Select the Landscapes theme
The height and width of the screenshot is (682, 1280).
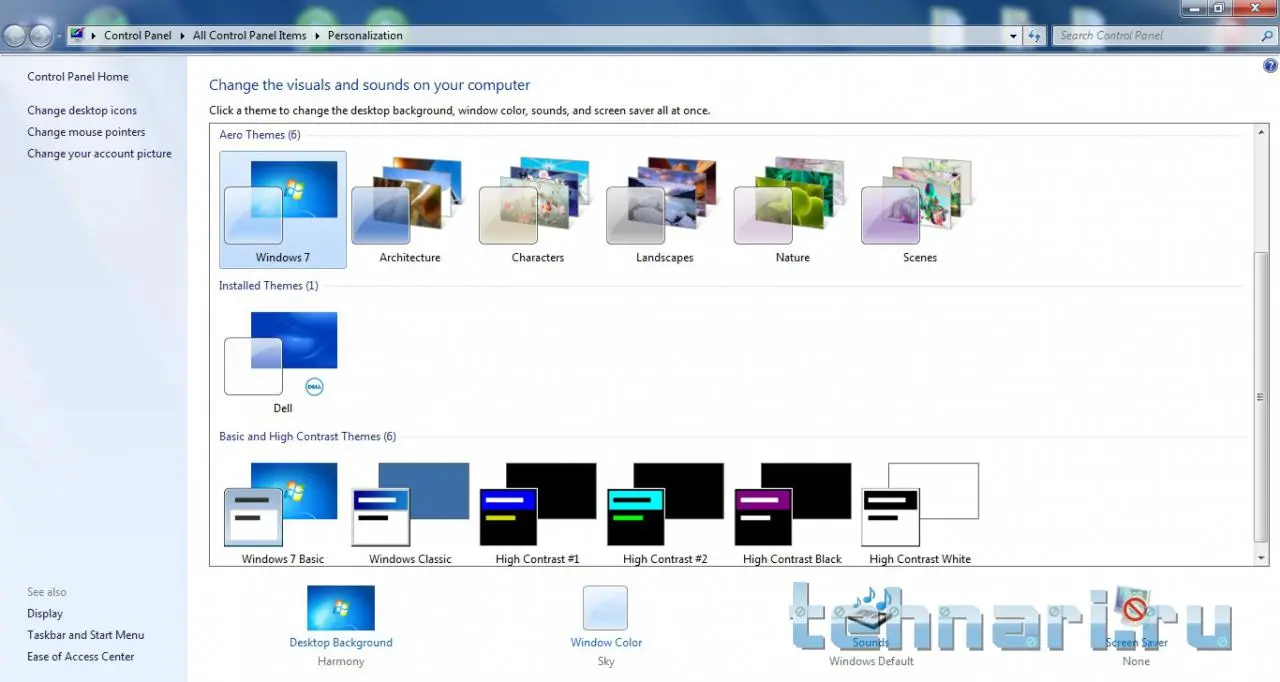tap(664, 210)
